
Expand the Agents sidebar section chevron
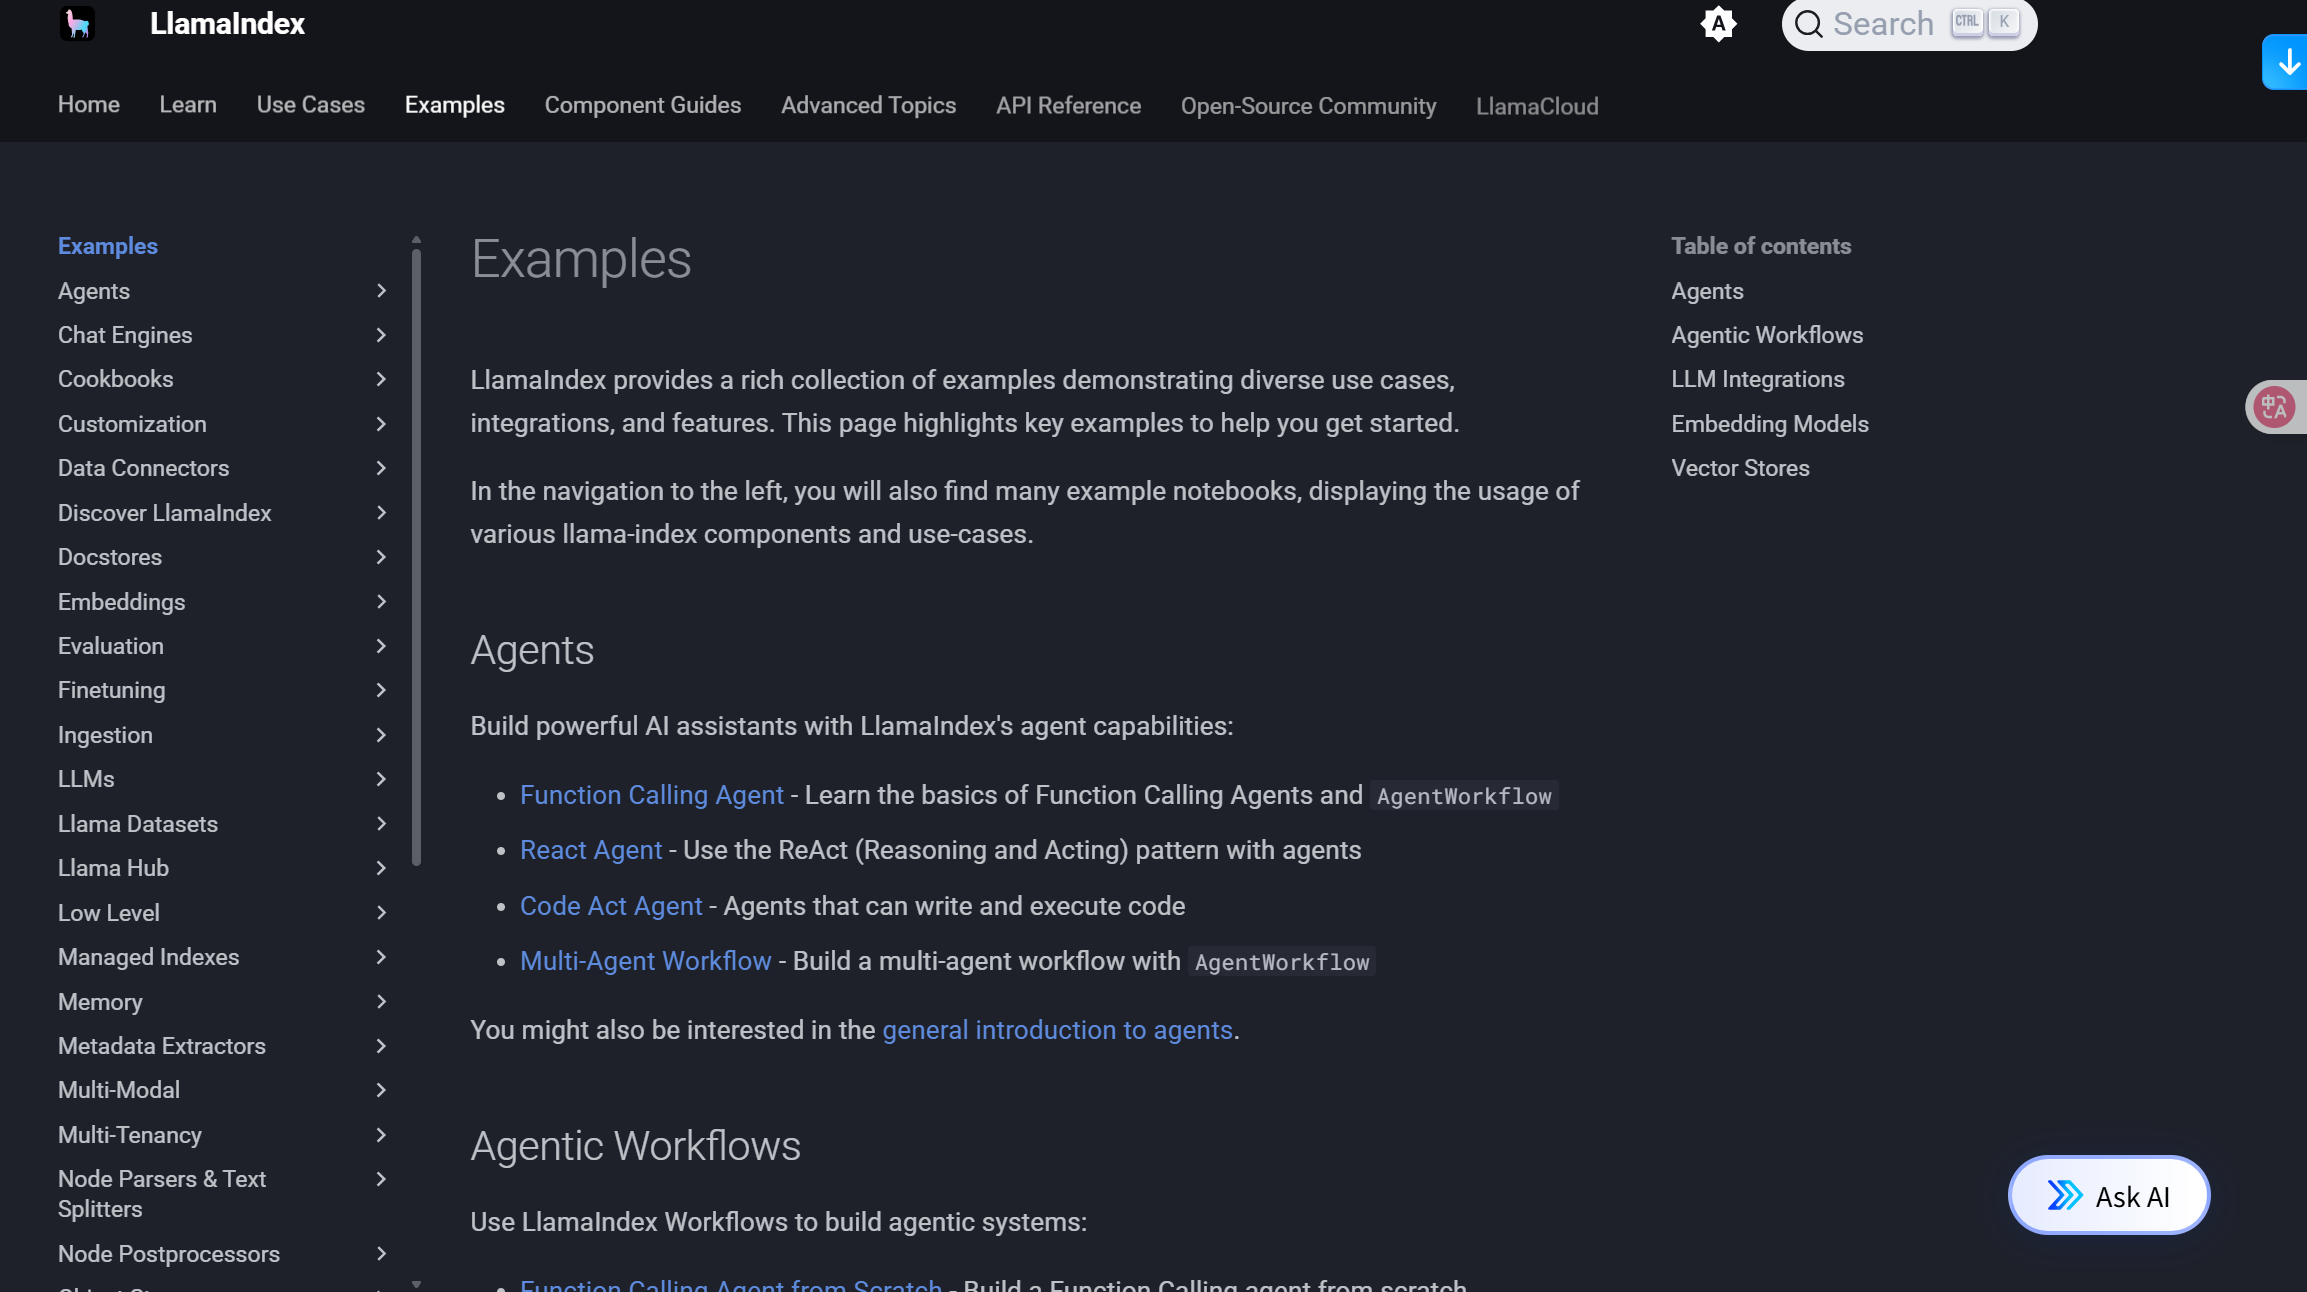click(381, 291)
